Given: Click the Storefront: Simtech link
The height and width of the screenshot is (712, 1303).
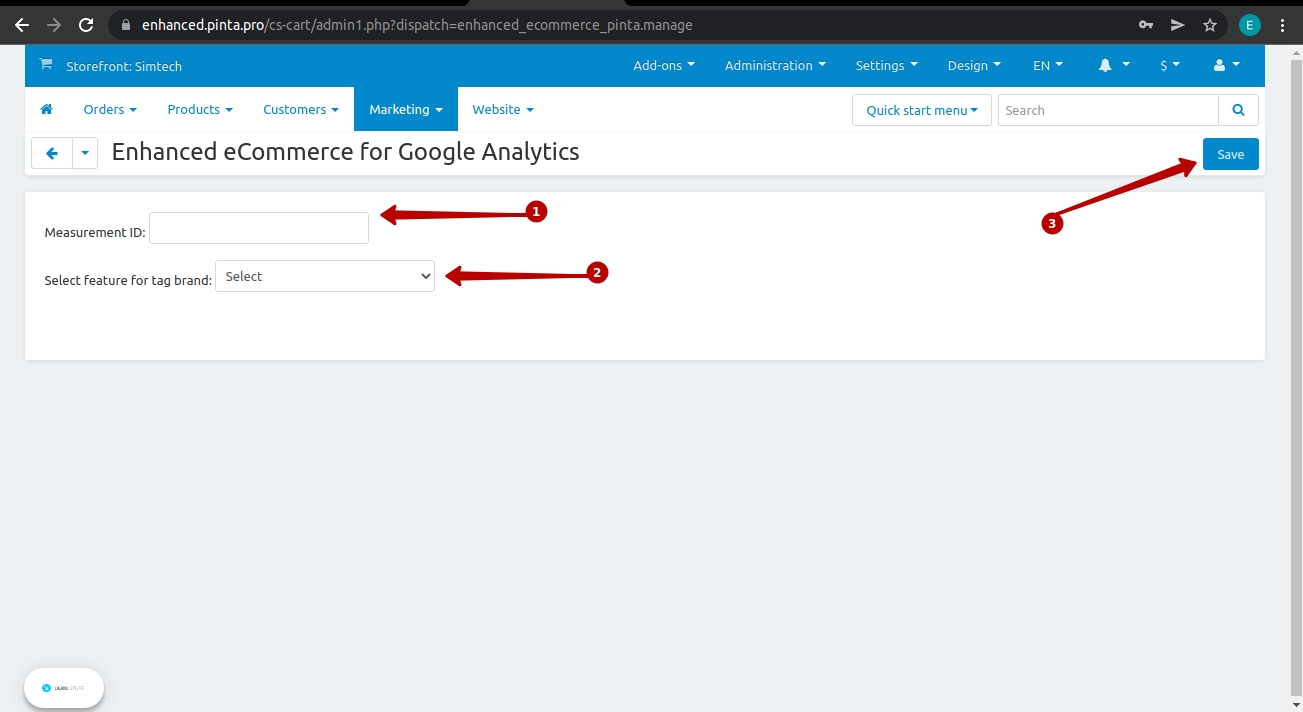Looking at the screenshot, I should 124,66.
